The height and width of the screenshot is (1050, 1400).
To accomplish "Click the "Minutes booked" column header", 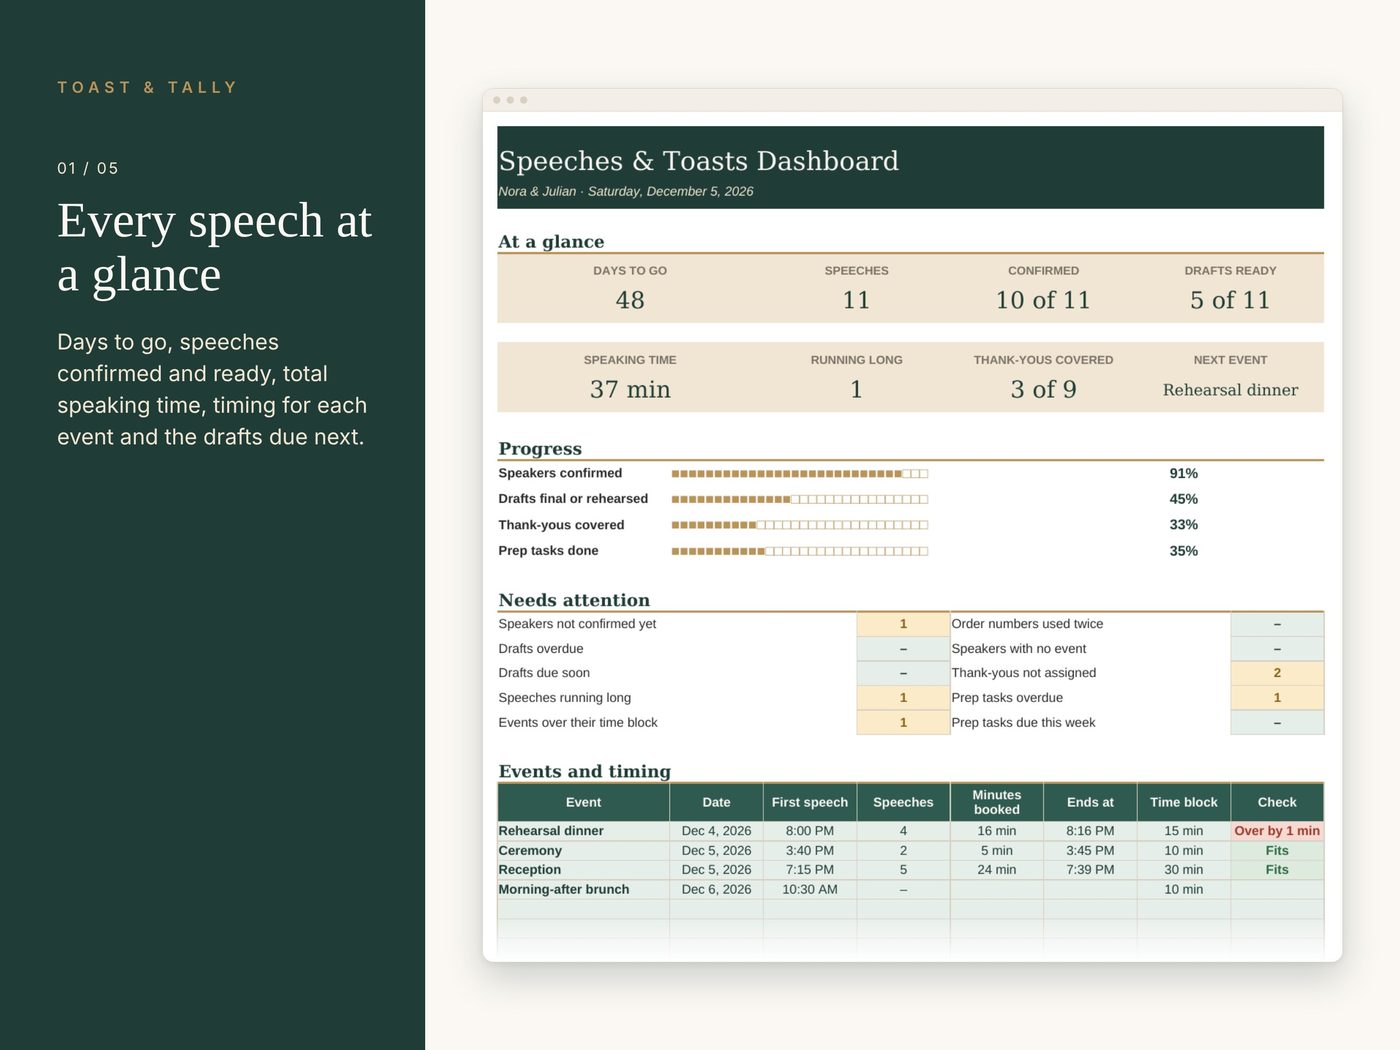I will click(997, 802).
